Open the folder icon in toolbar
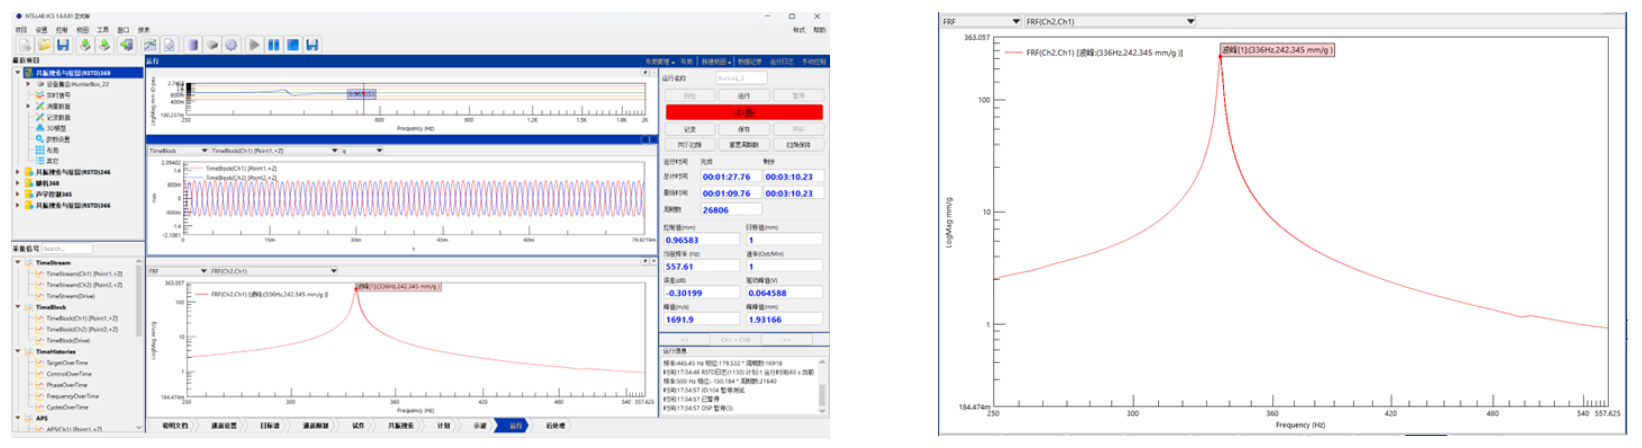 (44, 45)
